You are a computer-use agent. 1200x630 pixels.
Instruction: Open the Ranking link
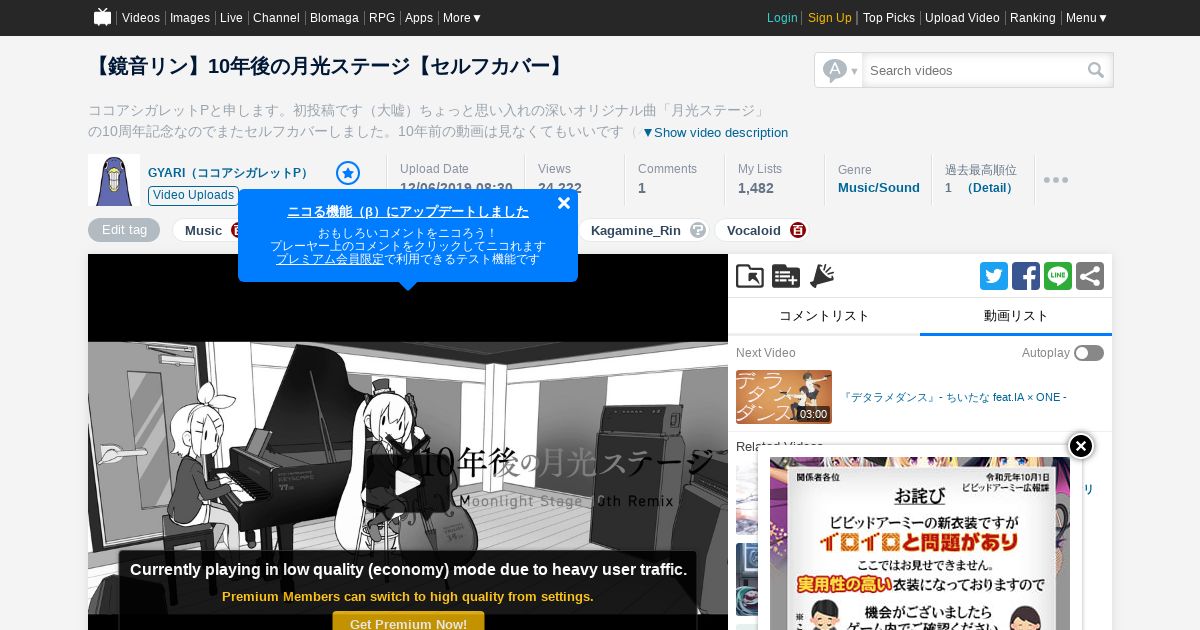[1033, 18]
